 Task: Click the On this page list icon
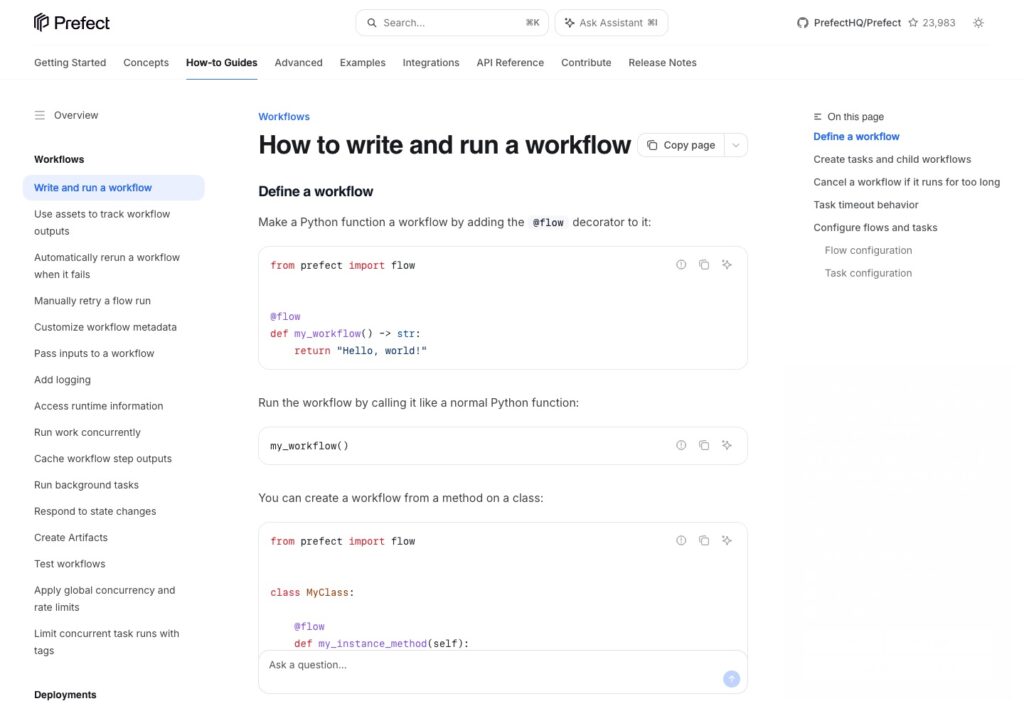818,117
